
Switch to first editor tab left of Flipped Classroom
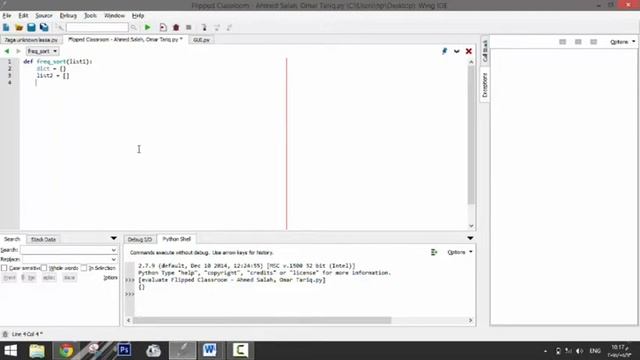[x=31, y=40]
